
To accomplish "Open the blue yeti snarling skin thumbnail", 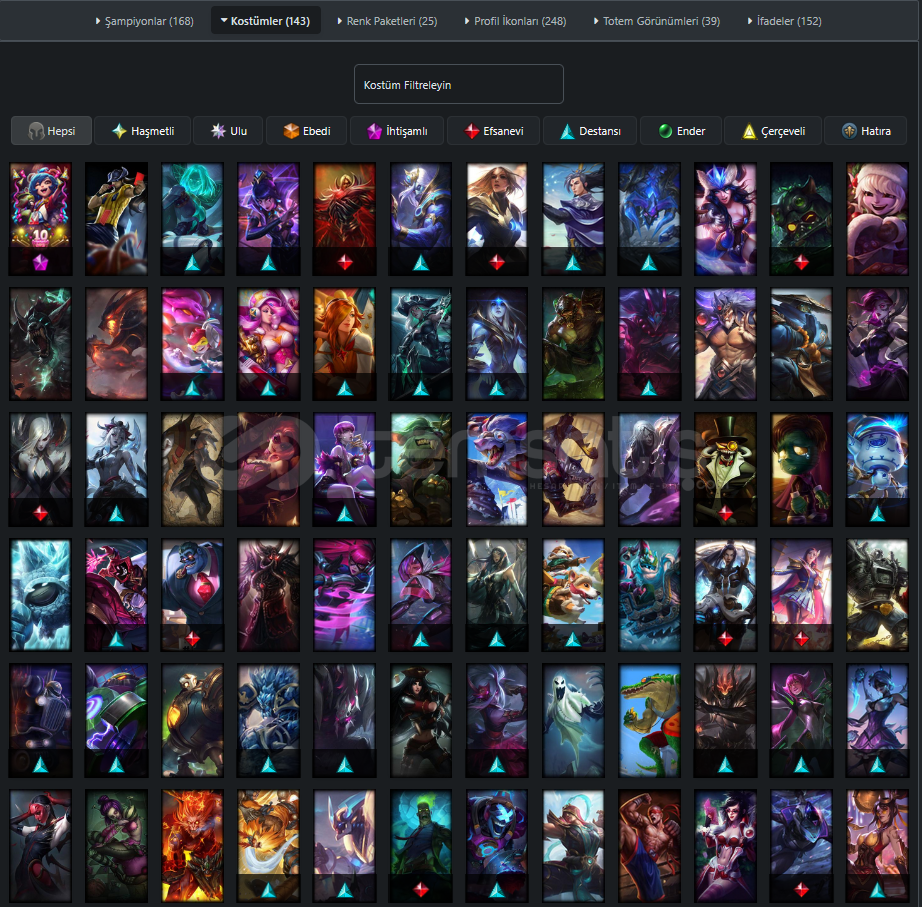I will tap(497, 469).
